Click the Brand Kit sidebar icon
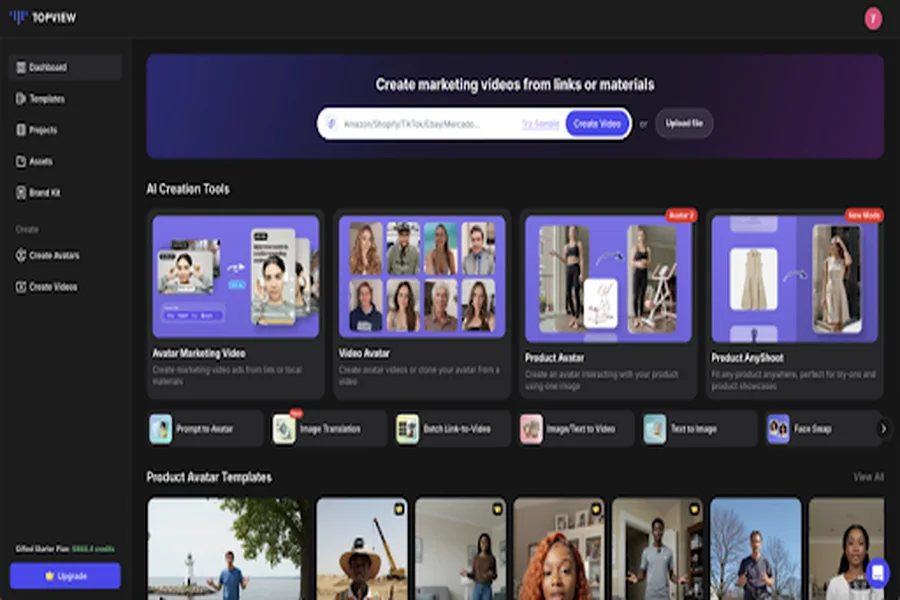 coord(21,192)
